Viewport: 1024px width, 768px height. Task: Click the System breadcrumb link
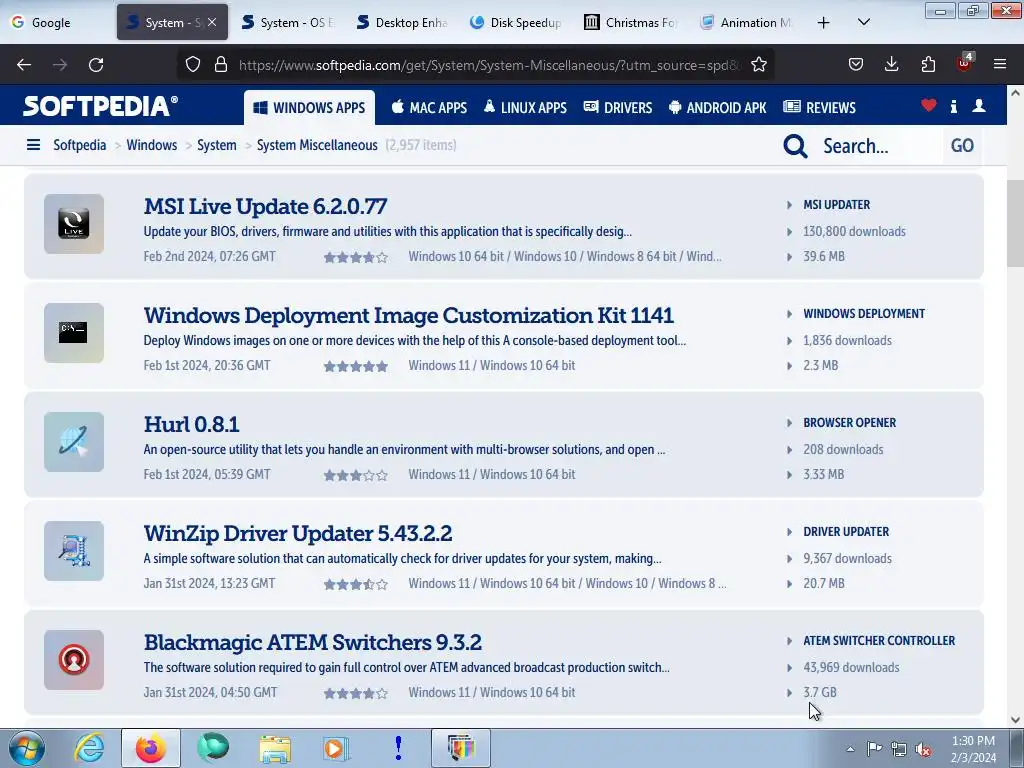tap(217, 145)
